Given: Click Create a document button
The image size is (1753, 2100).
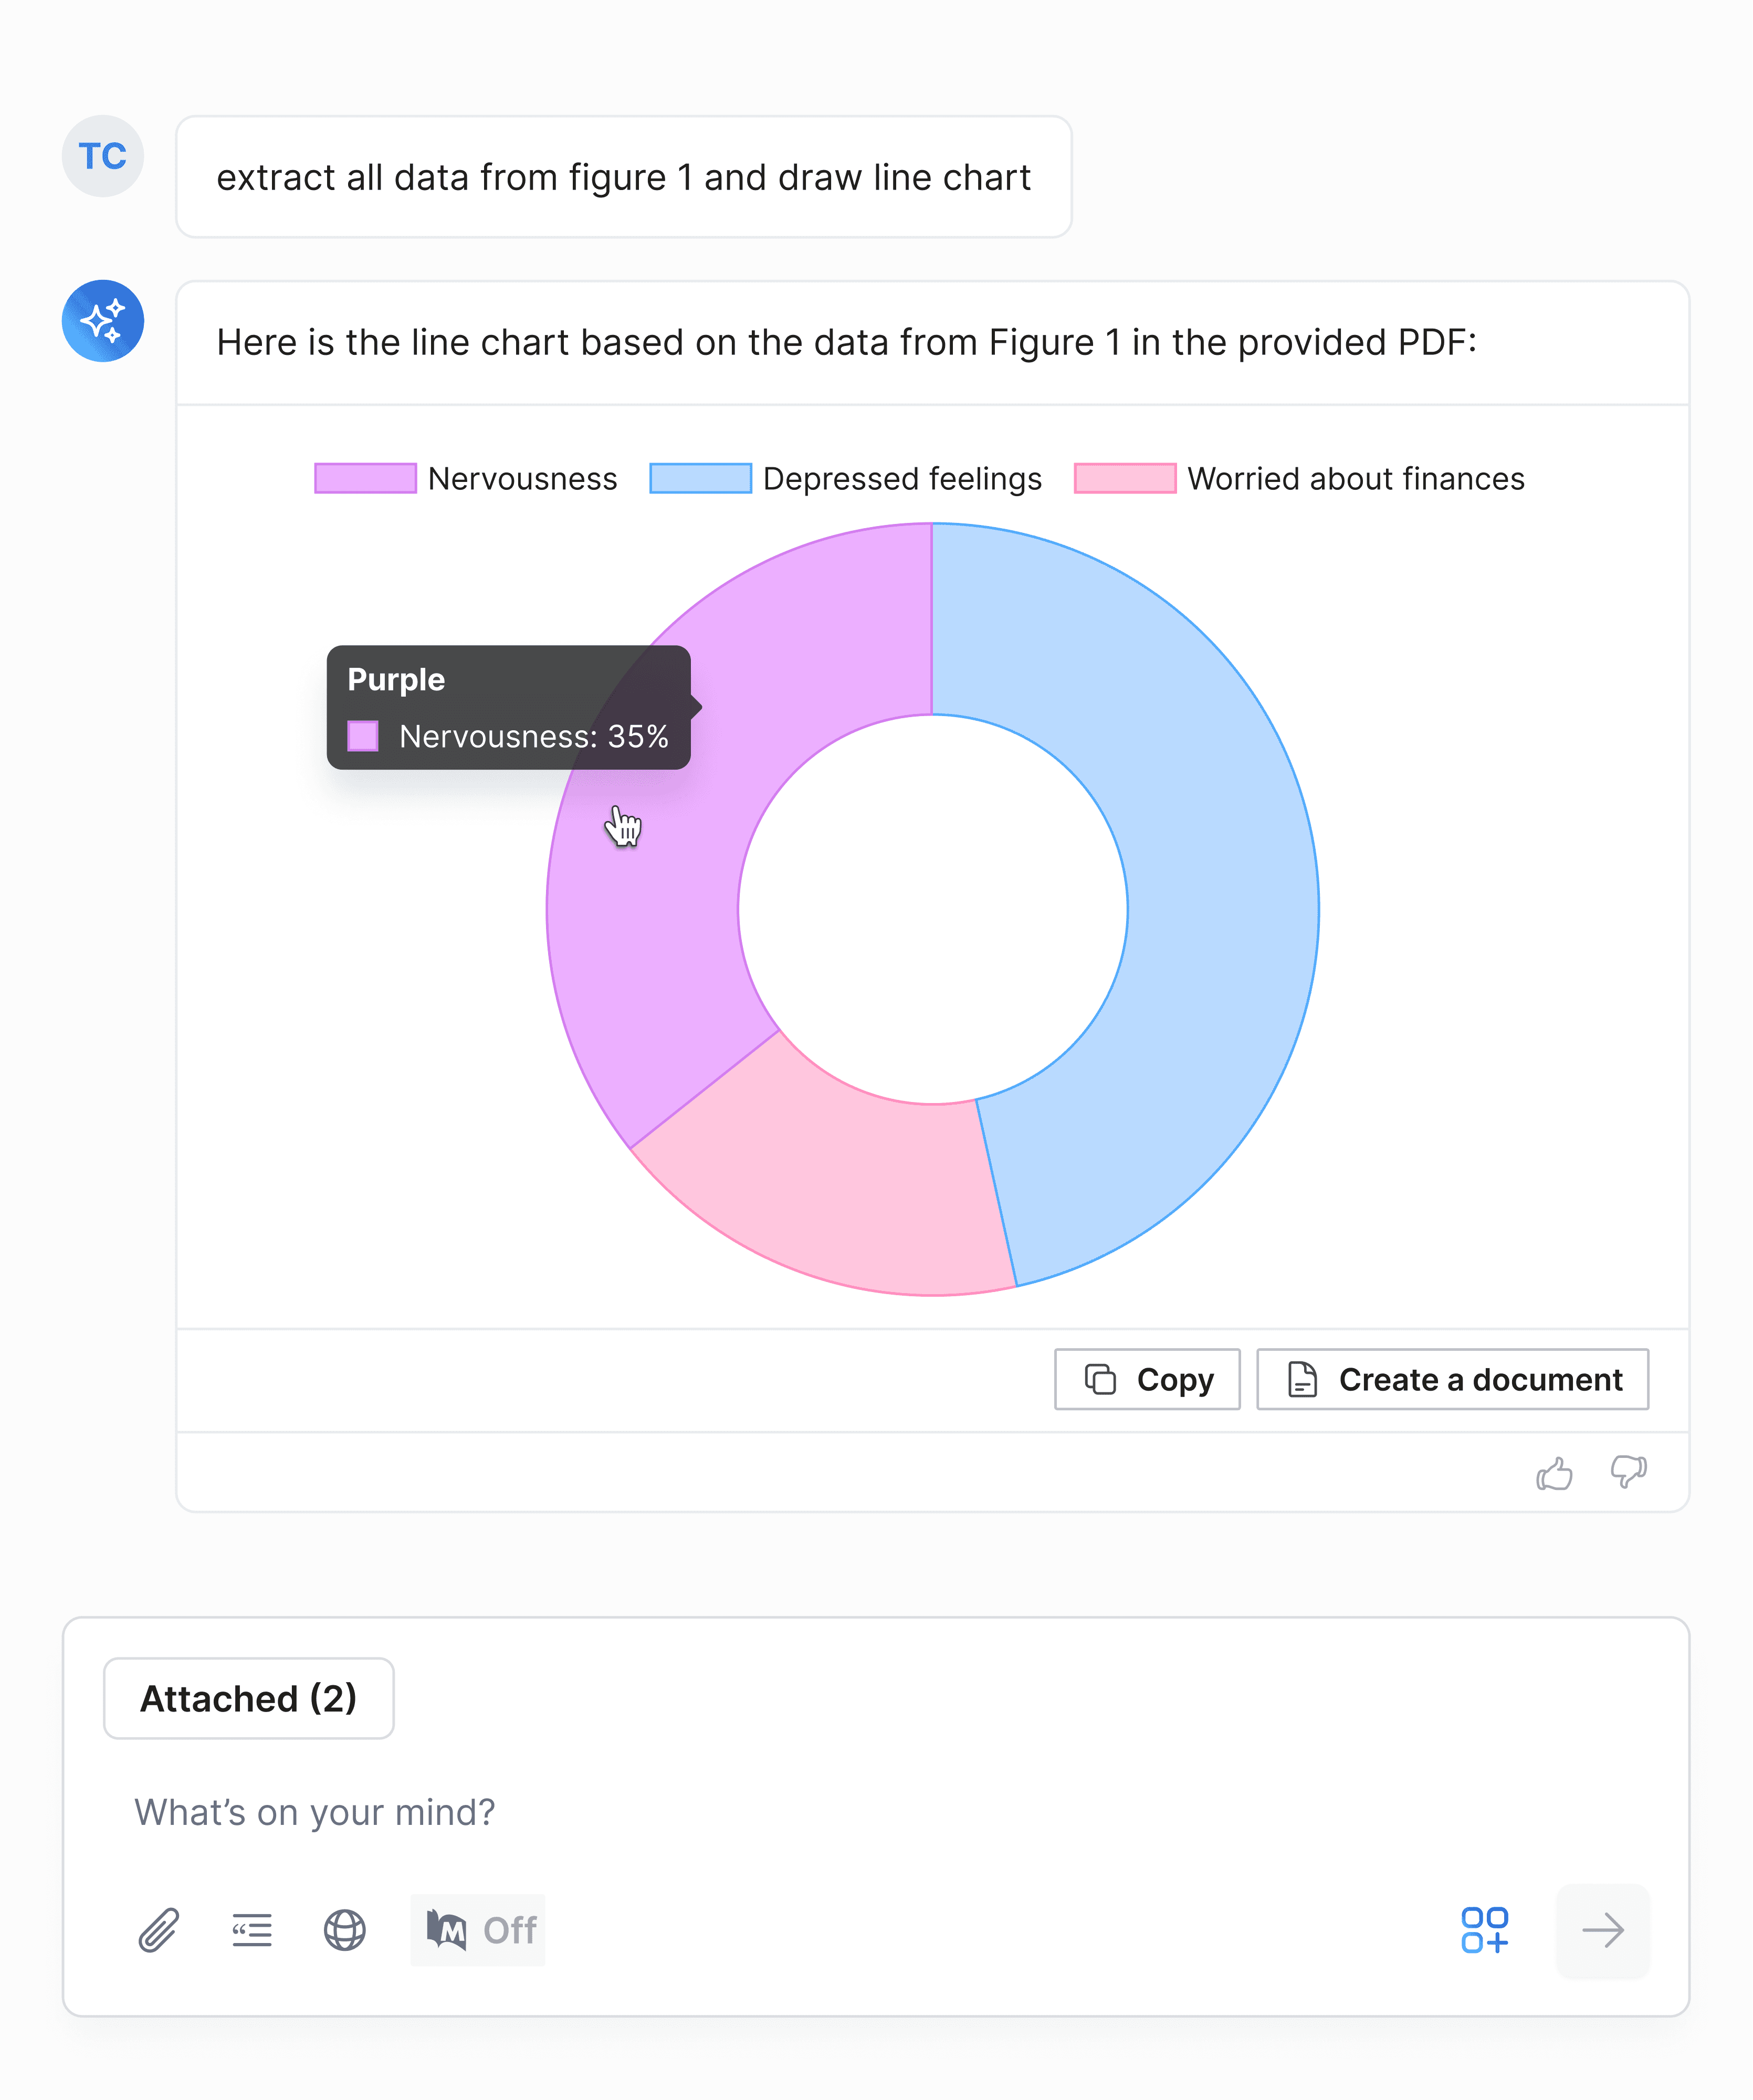Looking at the screenshot, I should click(x=1453, y=1380).
